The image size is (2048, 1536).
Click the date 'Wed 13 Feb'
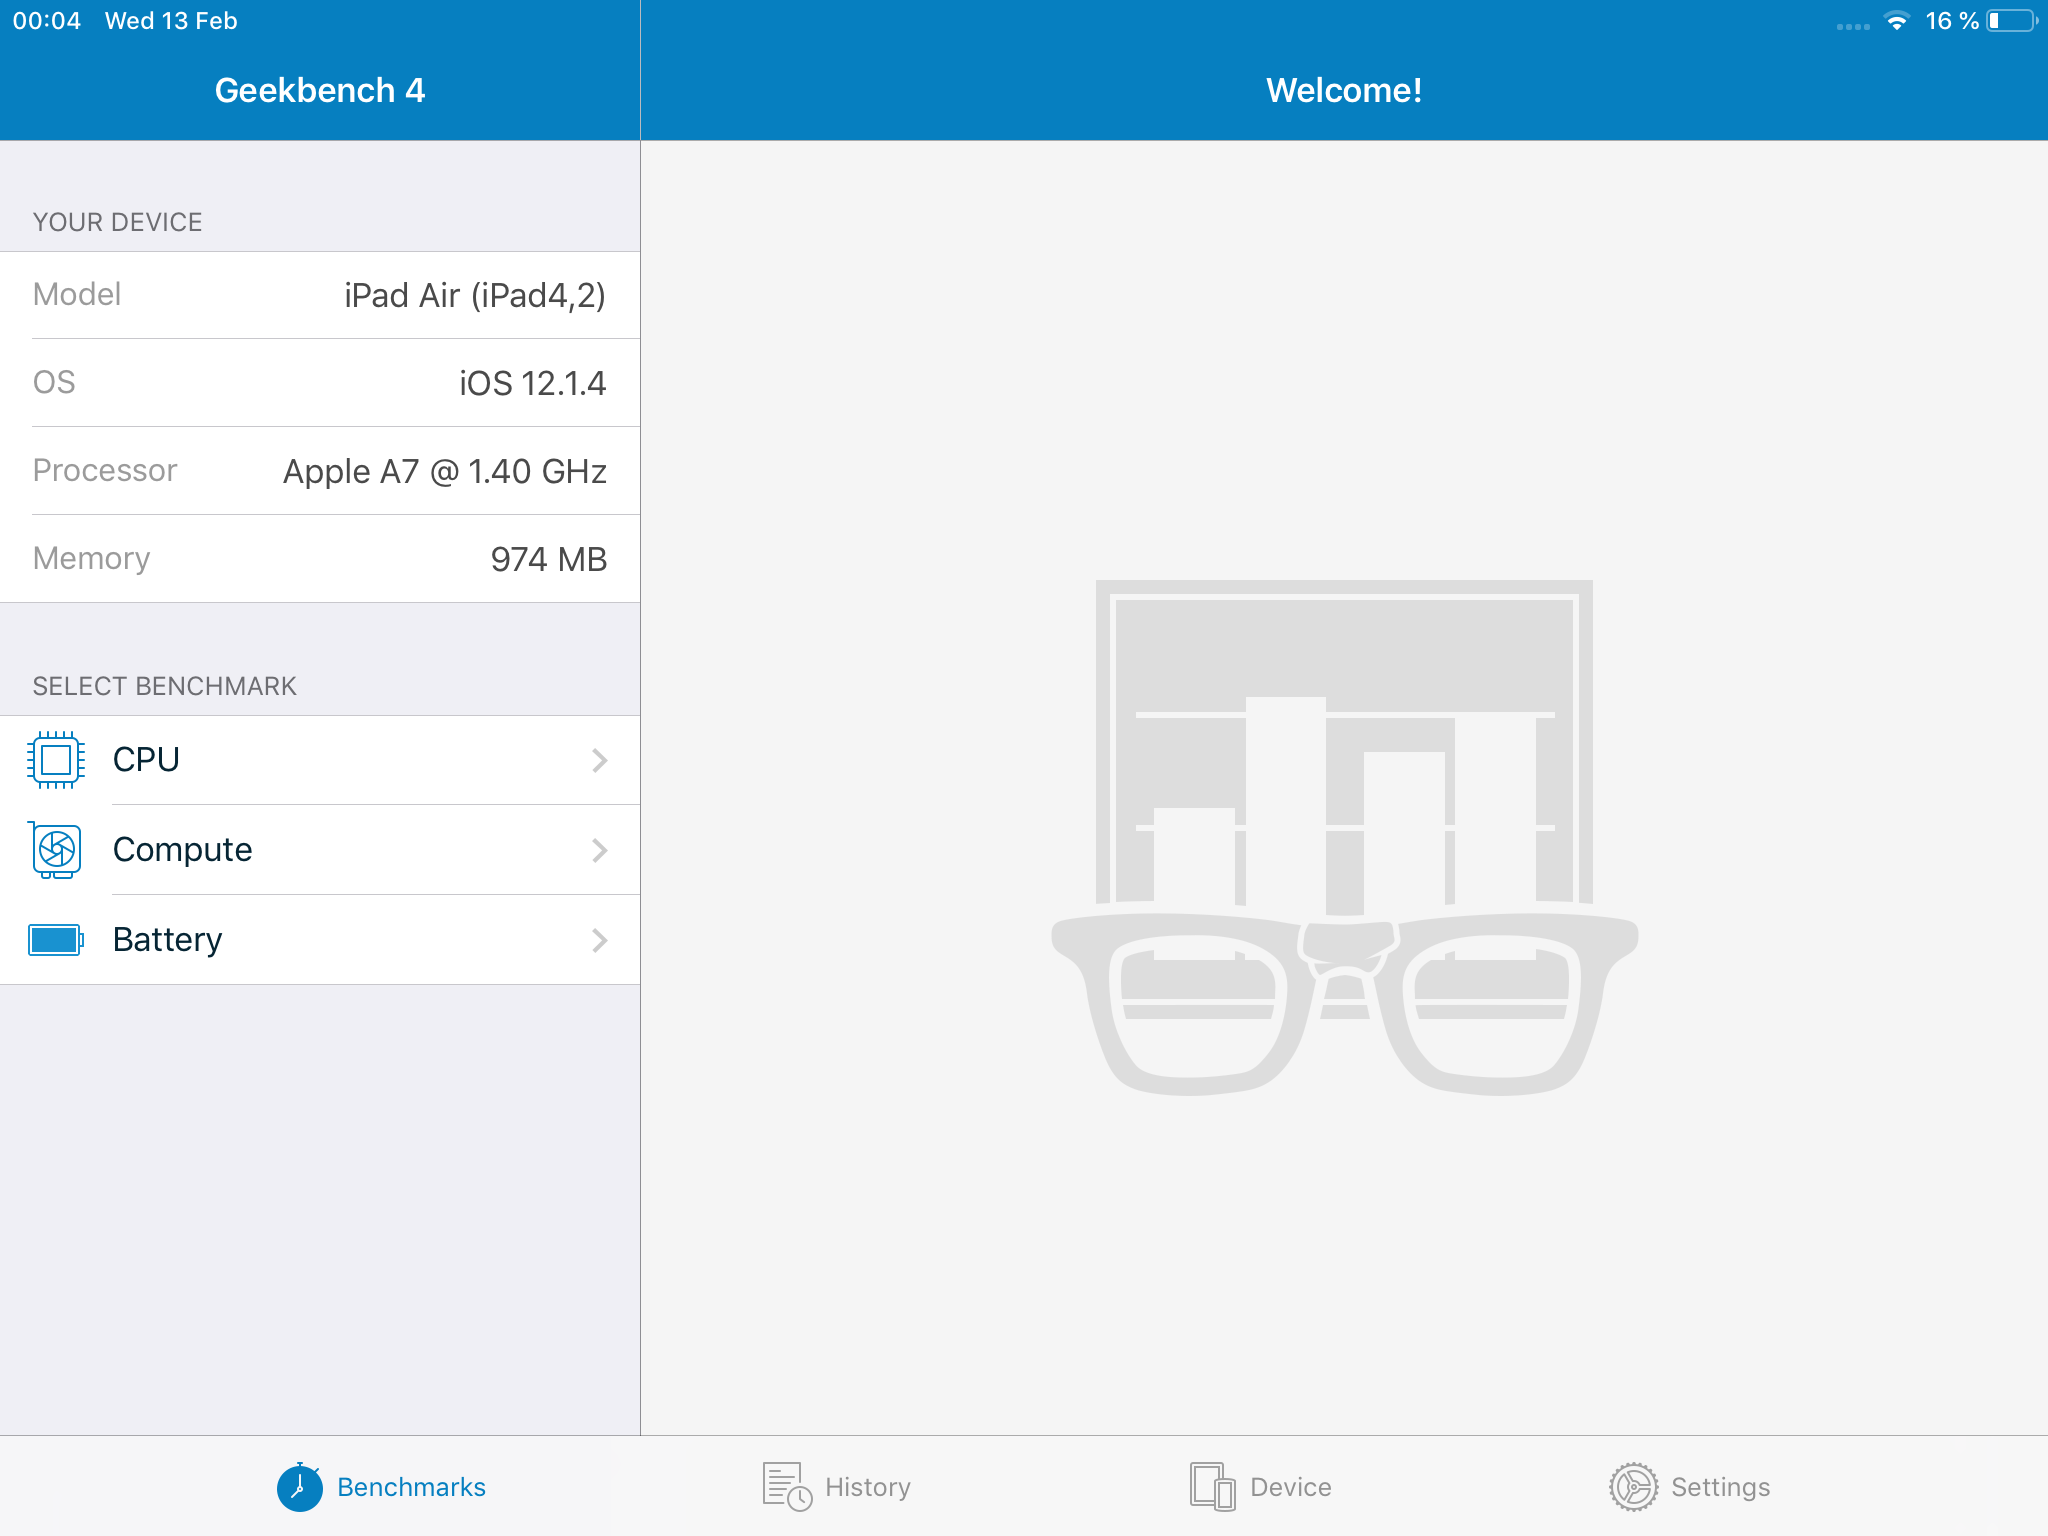point(171,21)
